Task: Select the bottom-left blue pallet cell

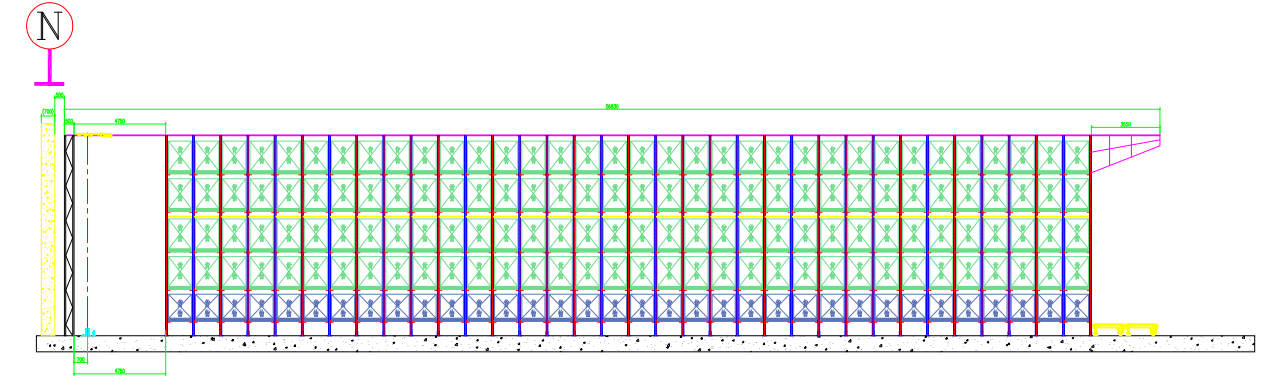Action: tap(180, 307)
